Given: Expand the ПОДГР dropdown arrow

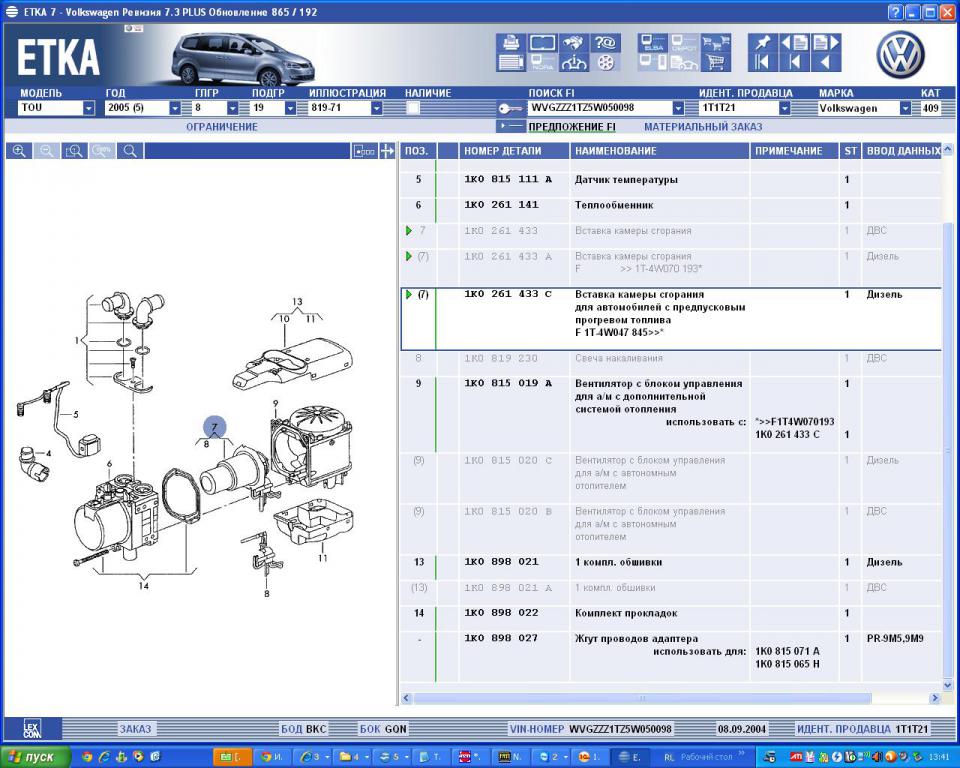Looking at the screenshot, I should pyautogui.click(x=290, y=108).
